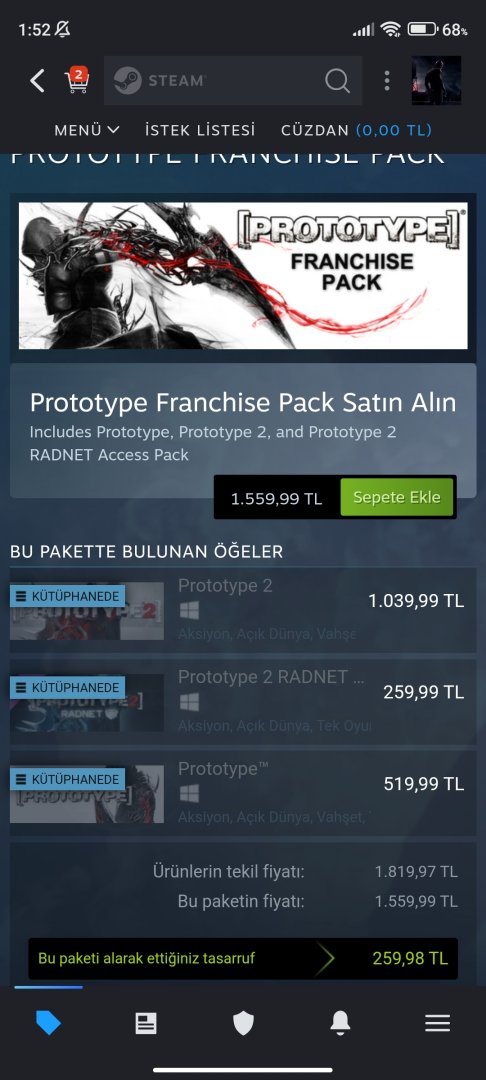This screenshot has width=486, height=1080.
Task: Open the profile avatar picture
Action: click(436, 81)
